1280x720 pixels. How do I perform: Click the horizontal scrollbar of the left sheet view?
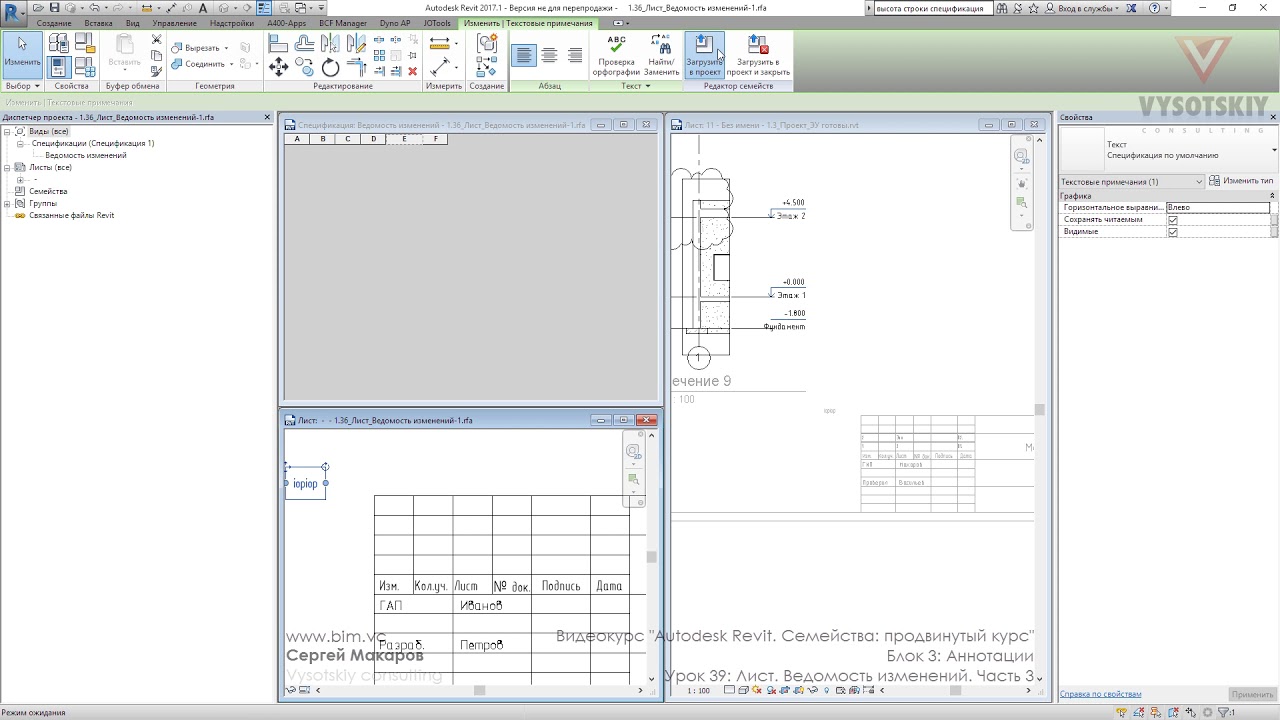pos(479,690)
